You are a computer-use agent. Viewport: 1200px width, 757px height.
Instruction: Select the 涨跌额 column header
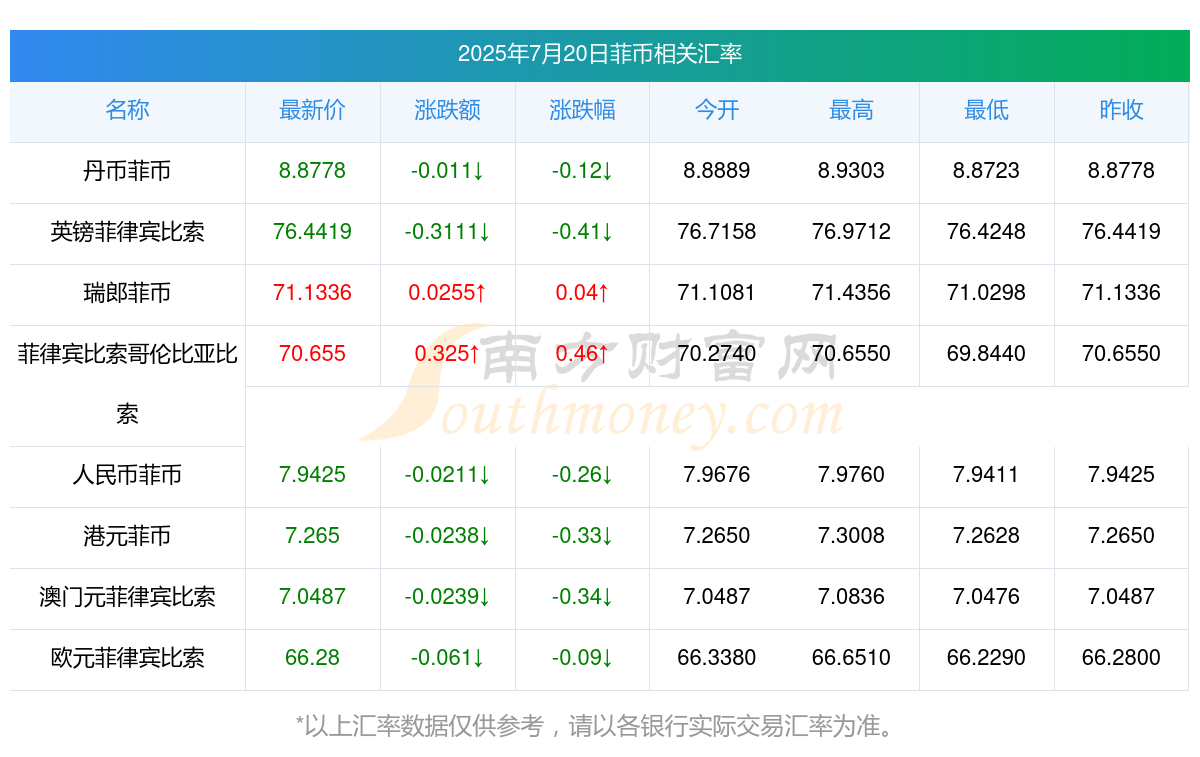tap(447, 110)
